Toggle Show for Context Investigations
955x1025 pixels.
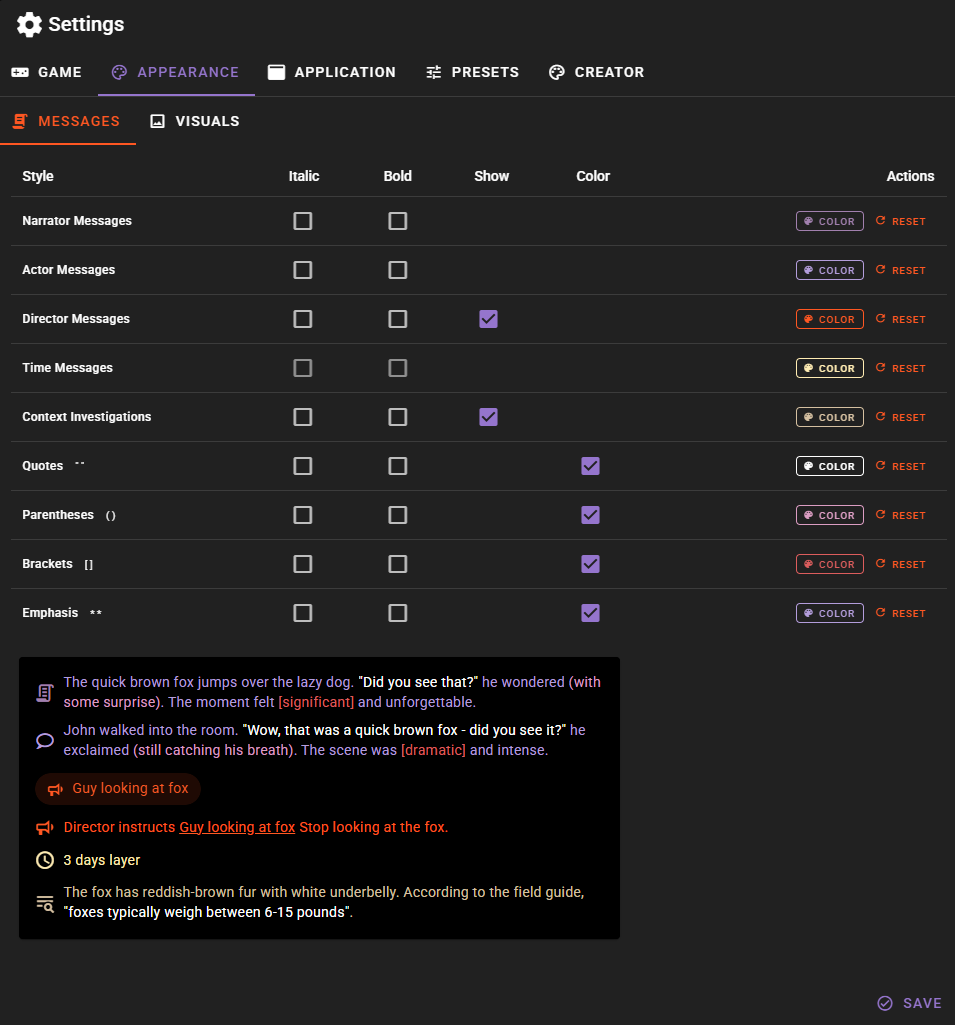(x=488, y=417)
